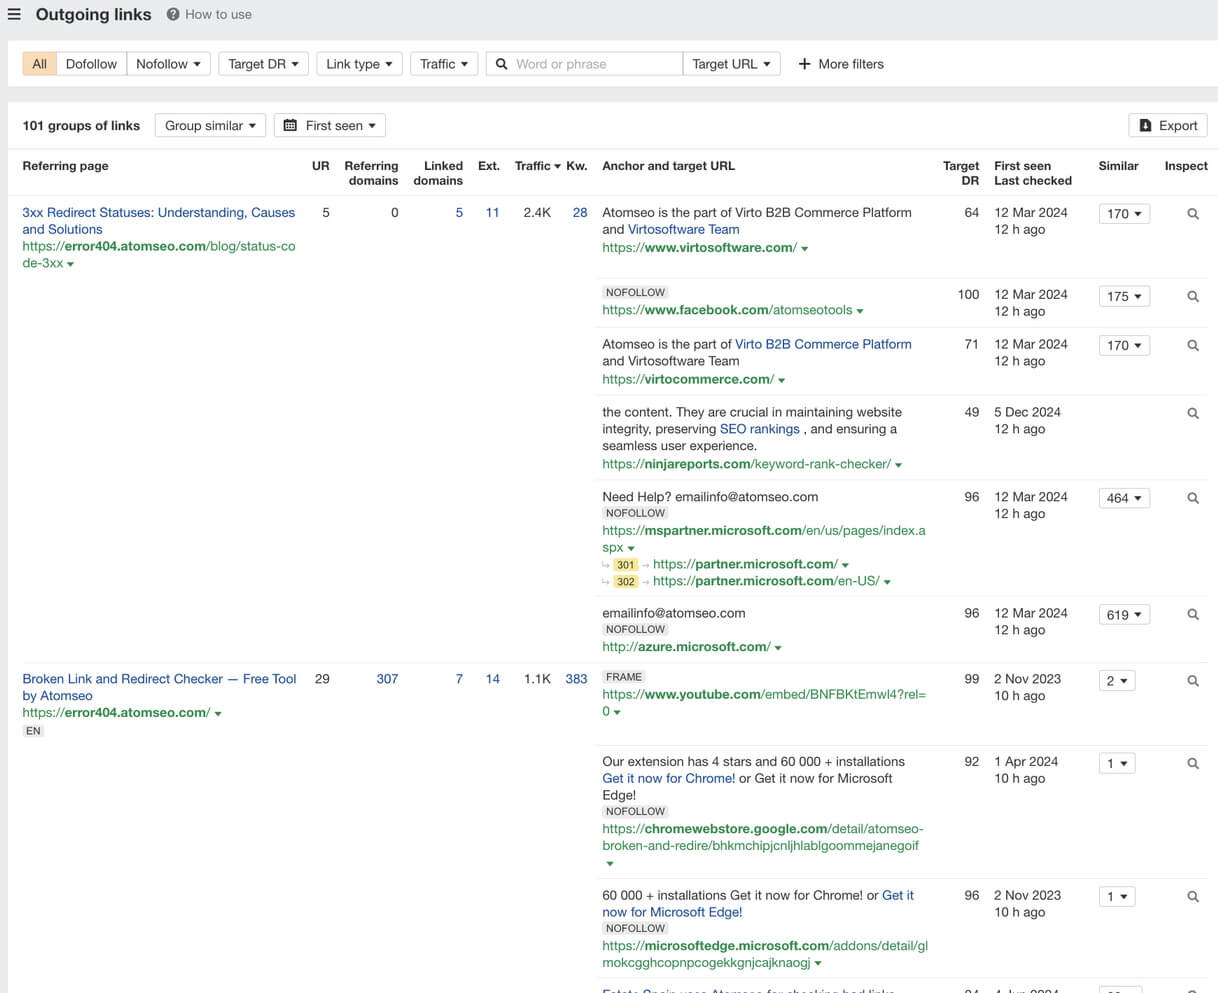
Task: Open 3xx Redirect Statuses referring page link
Action: tap(159, 220)
